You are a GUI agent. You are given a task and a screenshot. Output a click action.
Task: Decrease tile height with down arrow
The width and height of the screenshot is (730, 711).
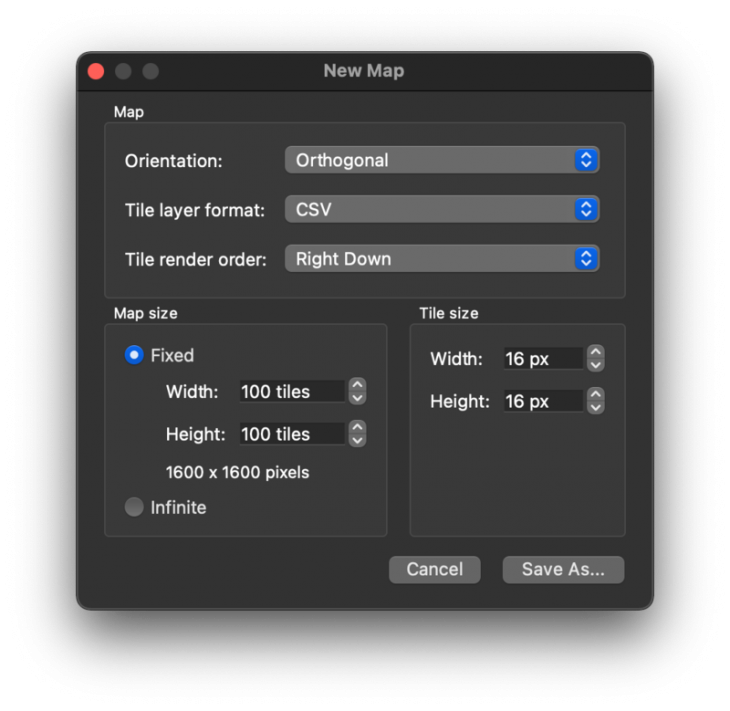click(x=596, y=407)
